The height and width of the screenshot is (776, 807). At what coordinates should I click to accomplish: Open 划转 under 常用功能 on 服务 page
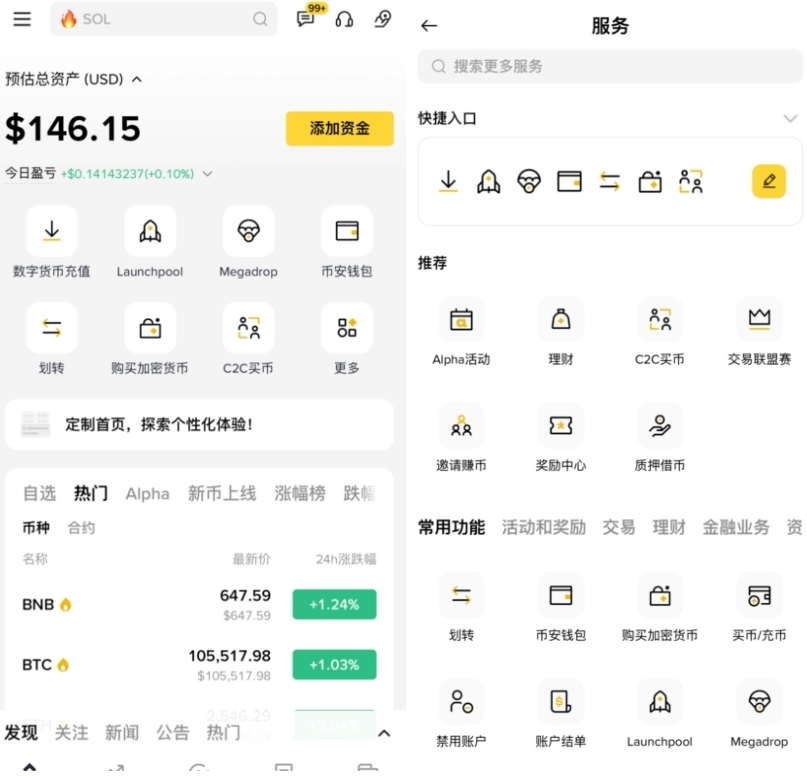461,595
